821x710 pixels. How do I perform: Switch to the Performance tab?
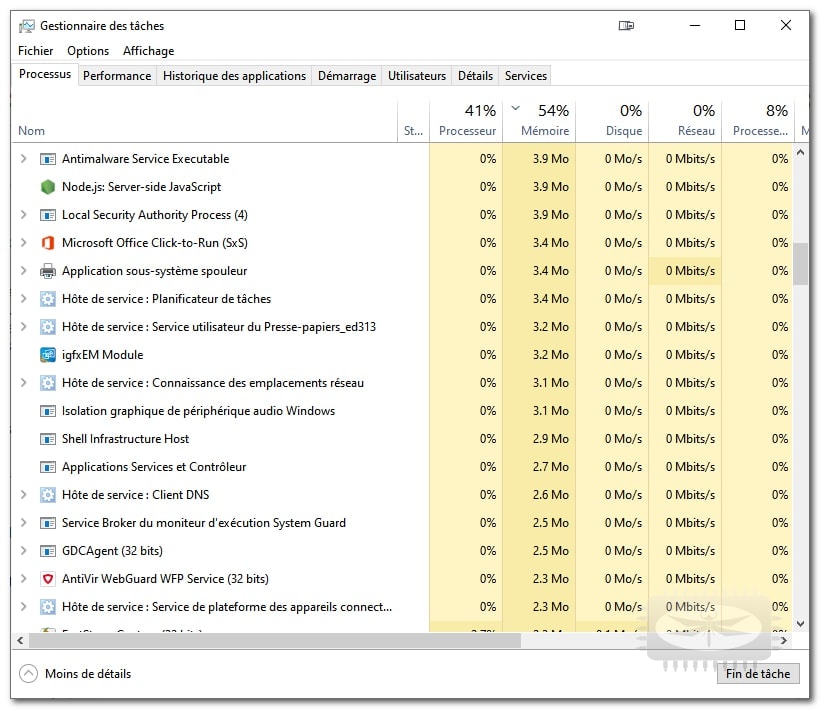[117, 76]
